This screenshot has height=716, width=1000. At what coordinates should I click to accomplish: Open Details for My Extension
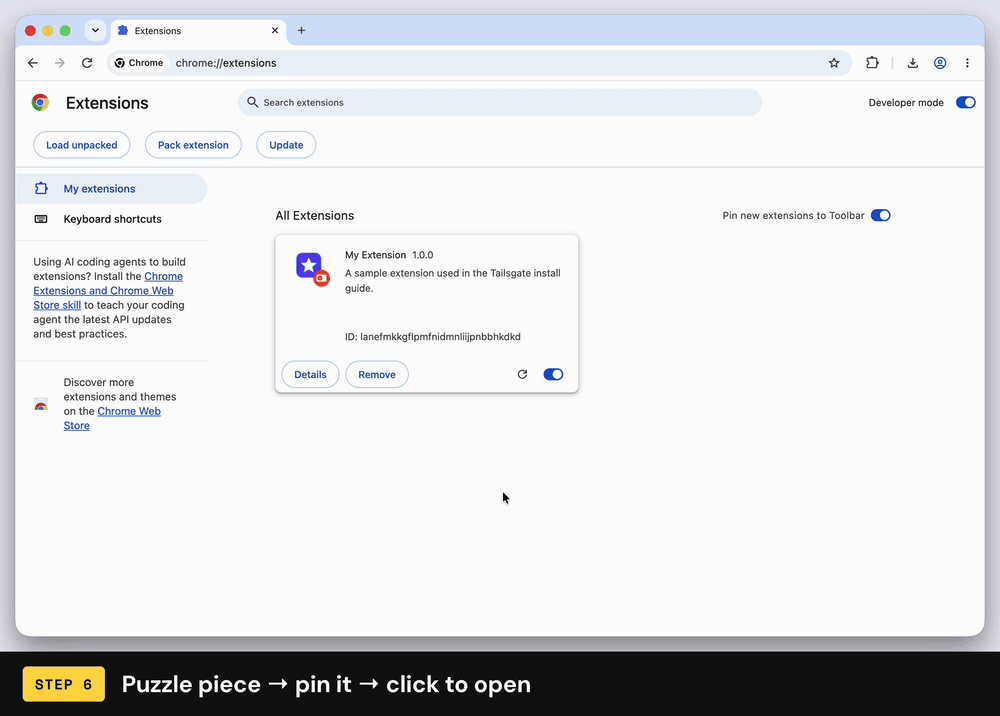310,374
